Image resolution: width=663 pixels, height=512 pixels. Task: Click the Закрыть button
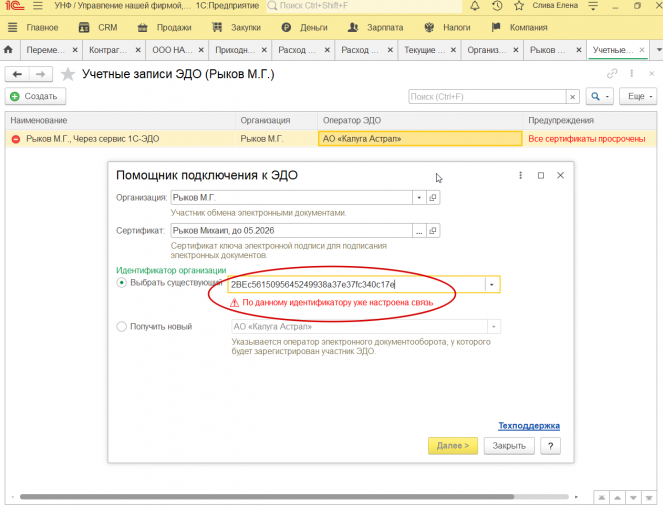(509, 446)
